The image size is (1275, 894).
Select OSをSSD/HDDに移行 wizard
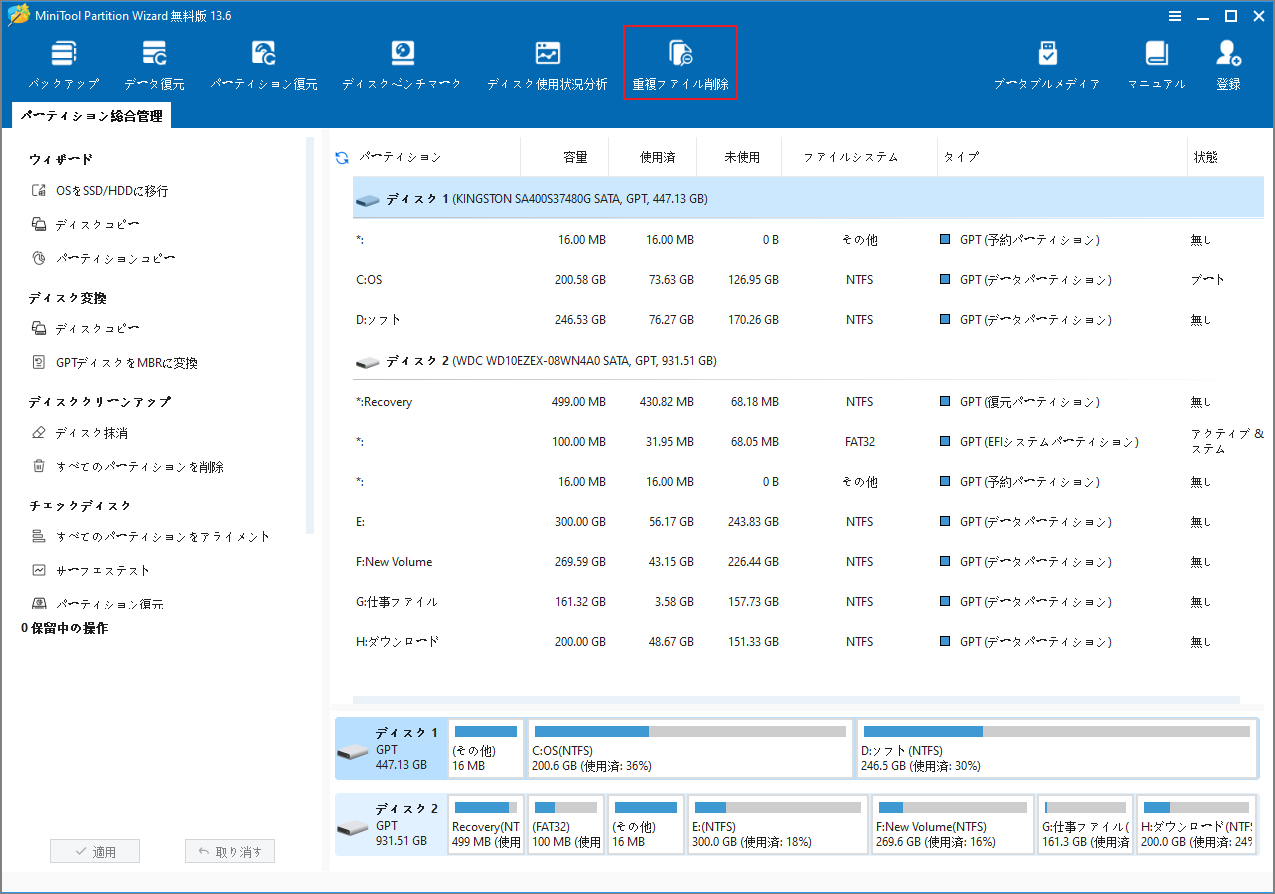pos(99,191)
